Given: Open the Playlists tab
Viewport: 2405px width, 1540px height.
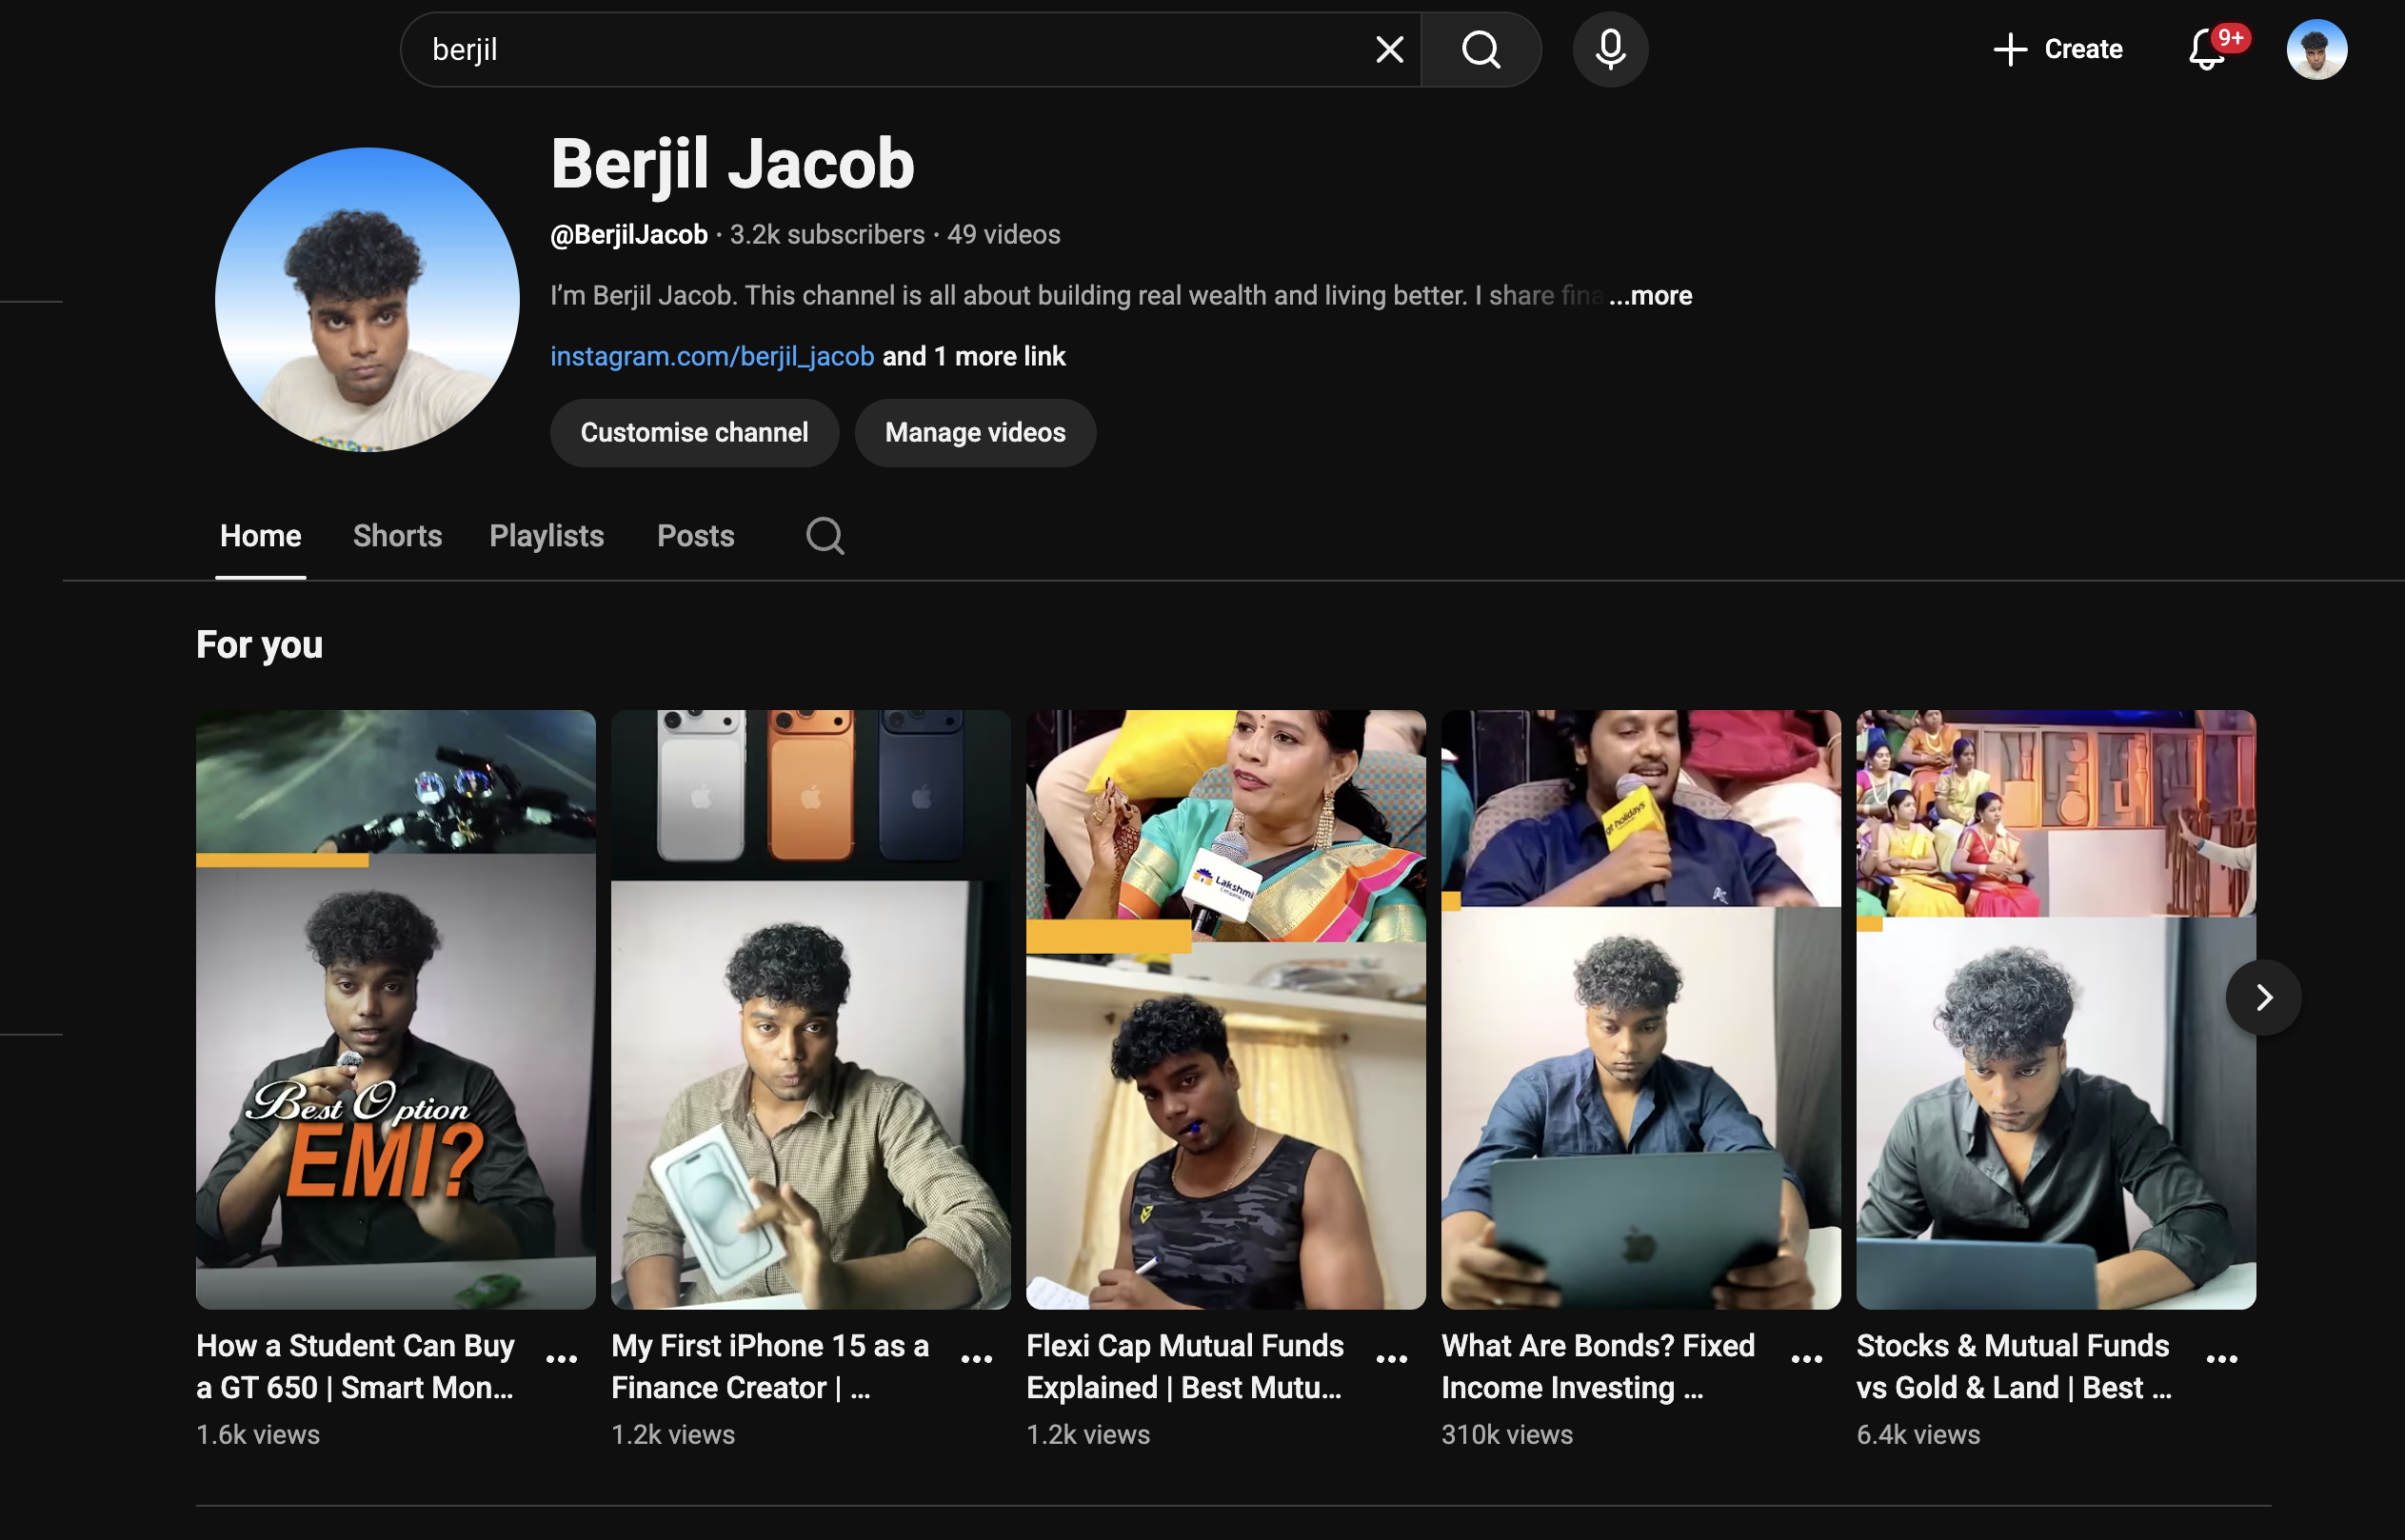Looking at the screenshot, I should point(546,536).
